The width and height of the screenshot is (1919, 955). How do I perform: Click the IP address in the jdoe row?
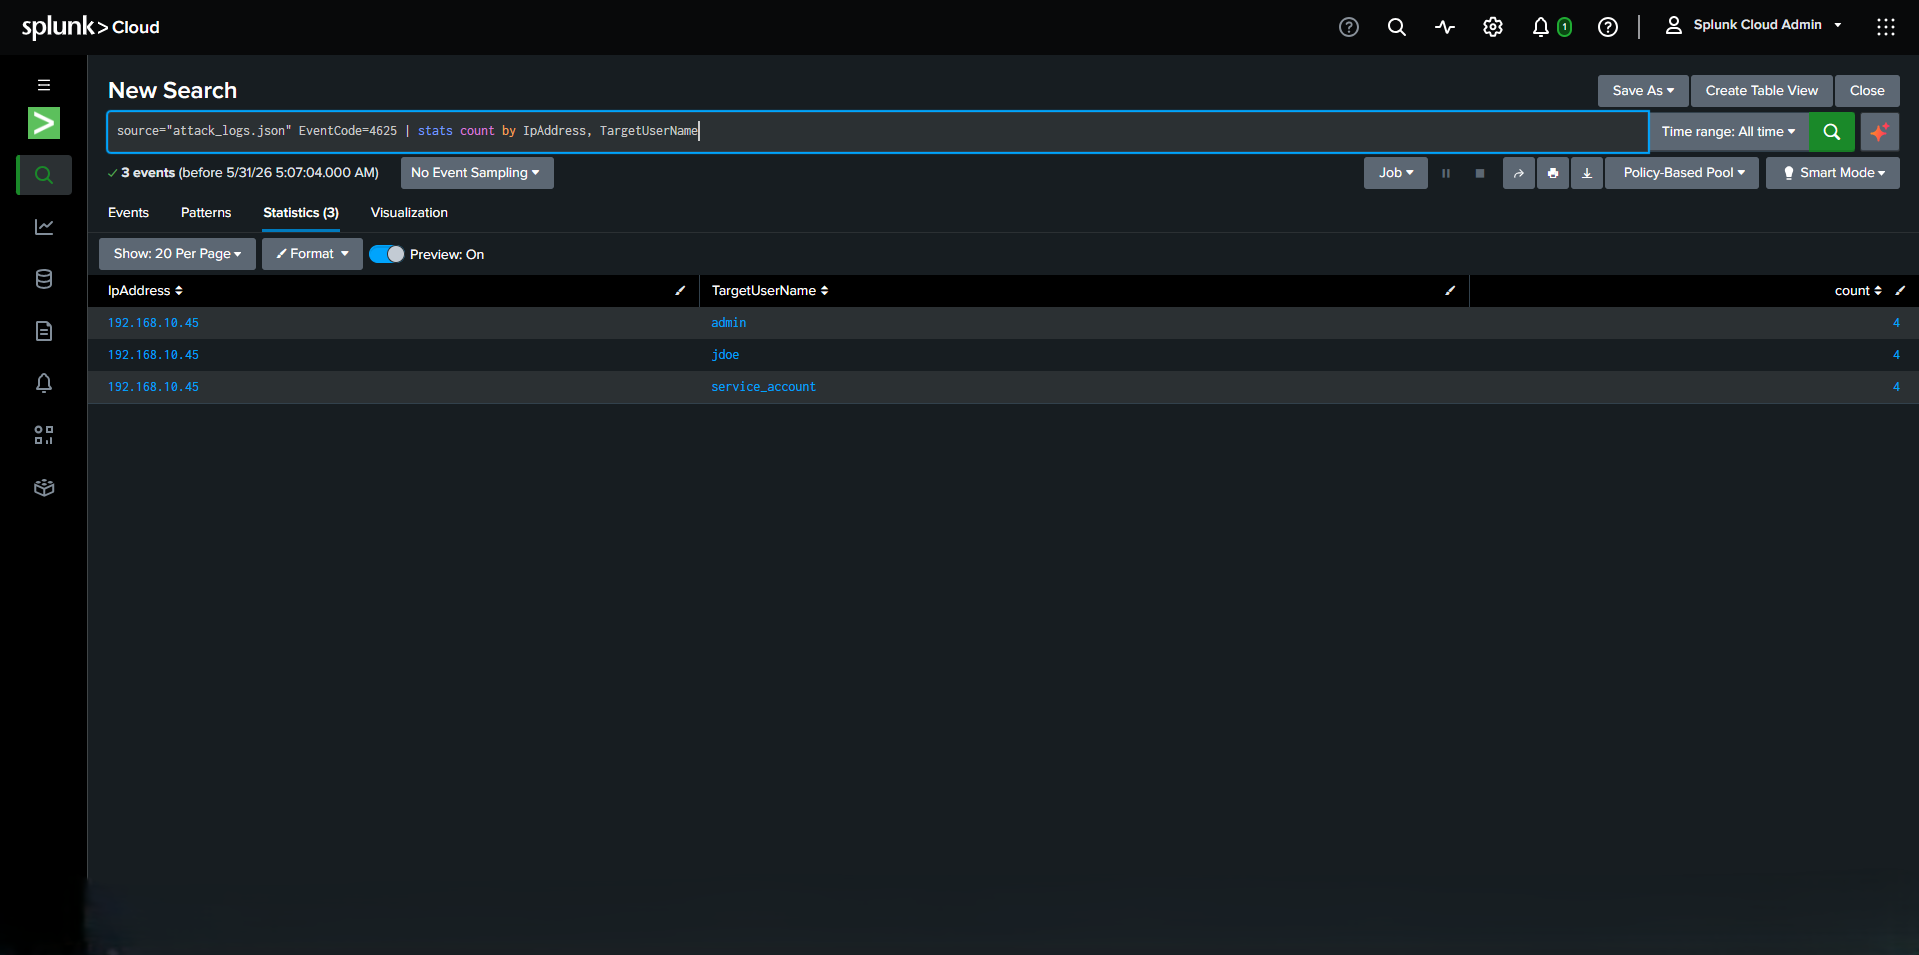(x=153, y=355)
